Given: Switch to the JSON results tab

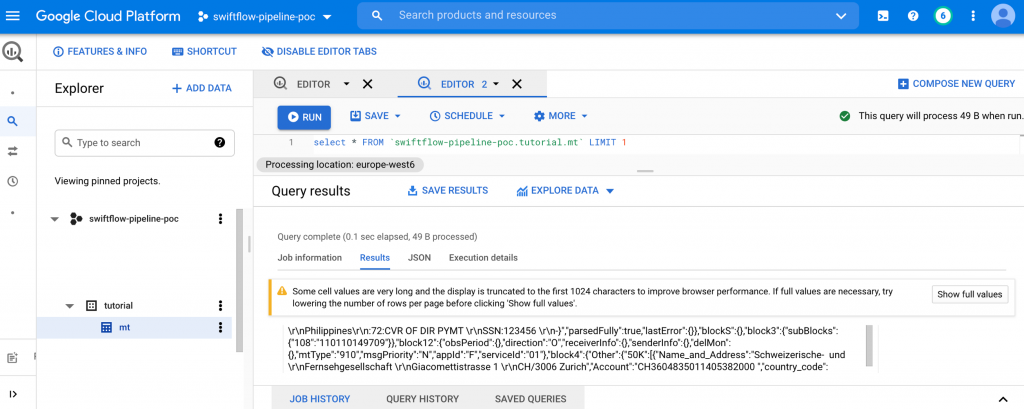Looking at the screenshot, I should pos(419,258).
